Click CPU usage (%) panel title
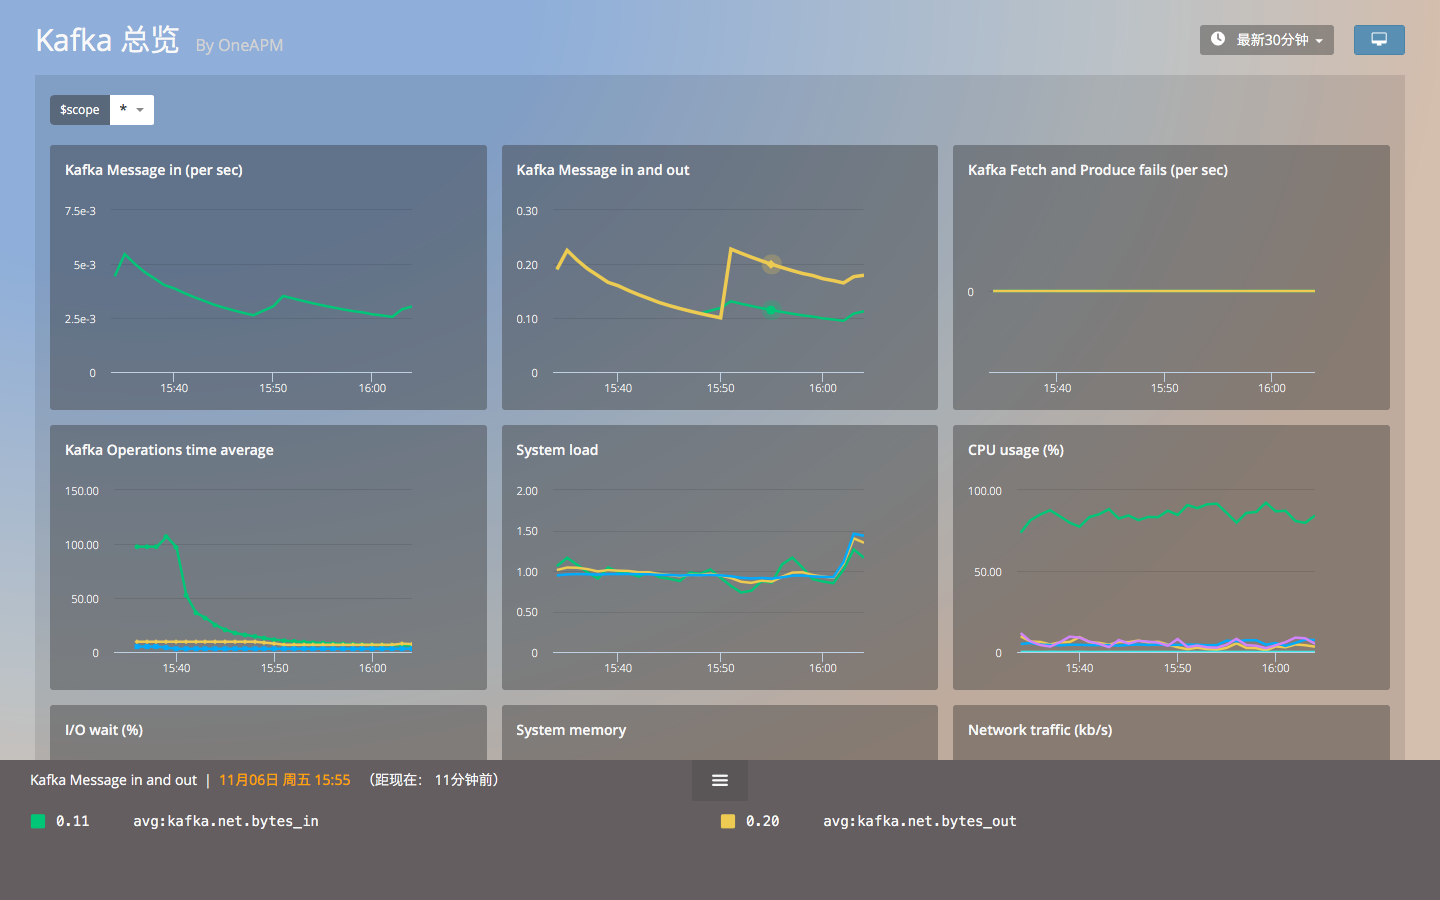The image size is (1440, 900). [1016, 450]
